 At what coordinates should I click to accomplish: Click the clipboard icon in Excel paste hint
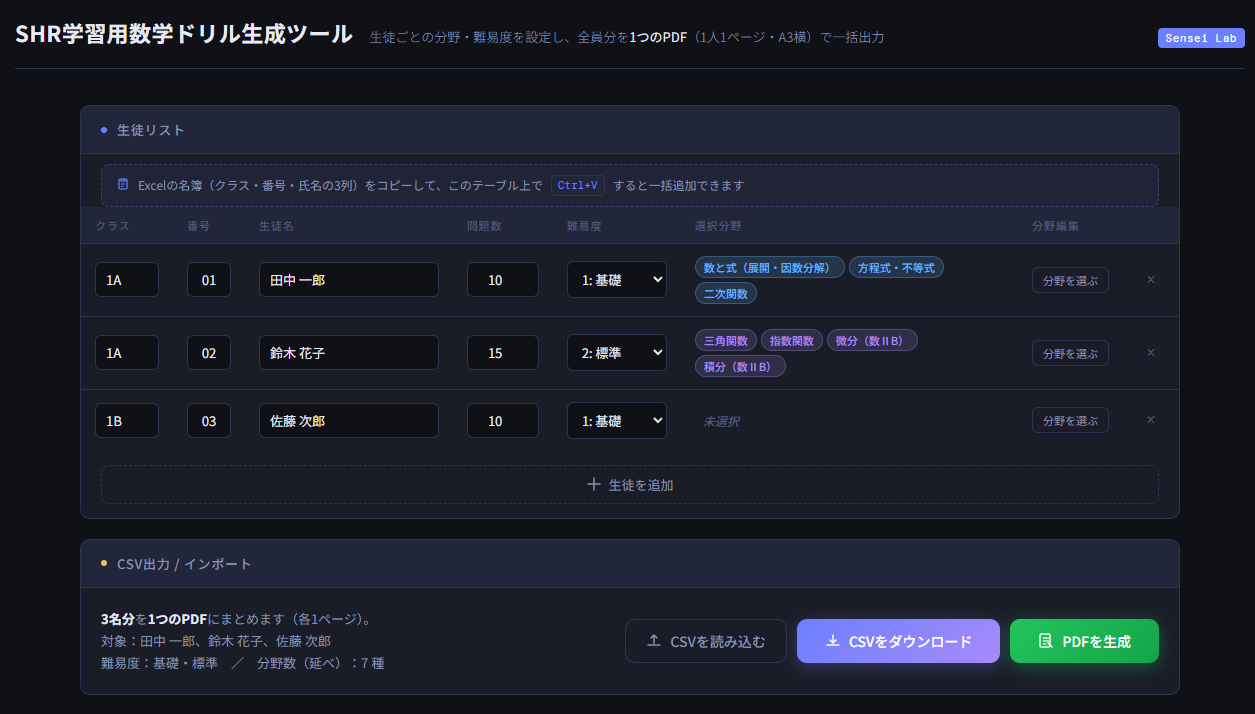[x=123, y=185]
